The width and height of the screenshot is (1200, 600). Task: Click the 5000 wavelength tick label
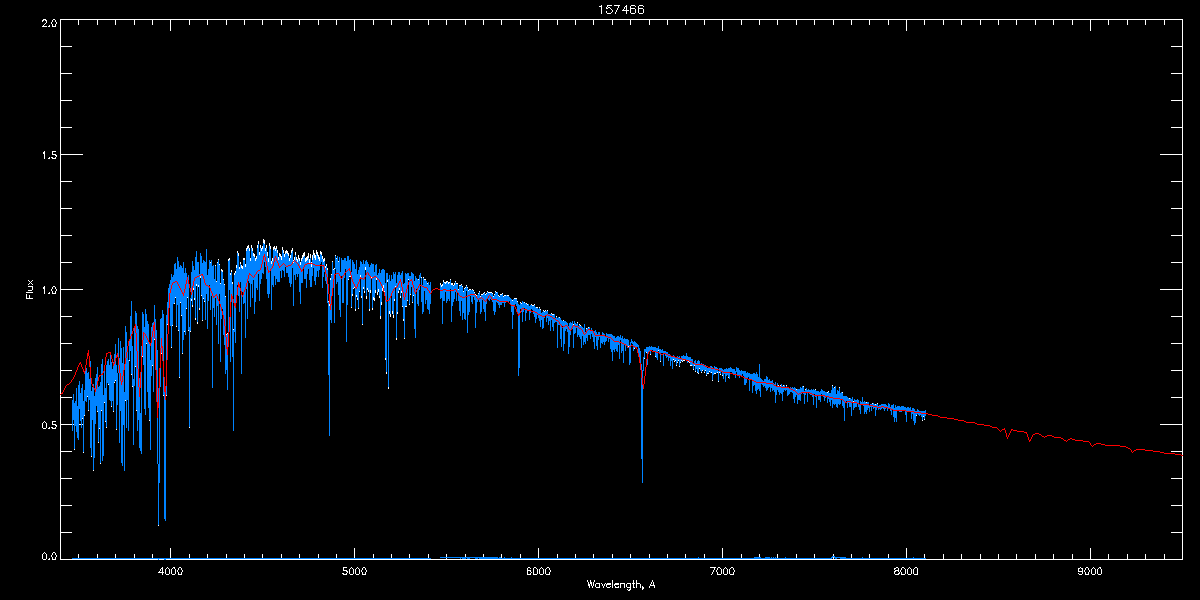[x=354, y=572]
